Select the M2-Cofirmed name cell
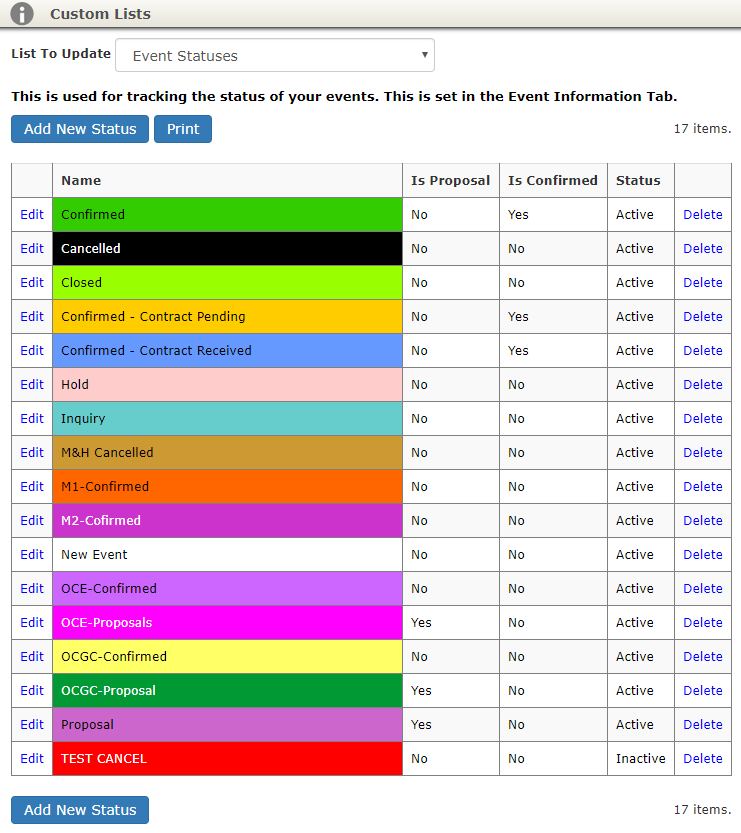 [x=227, y=521]
